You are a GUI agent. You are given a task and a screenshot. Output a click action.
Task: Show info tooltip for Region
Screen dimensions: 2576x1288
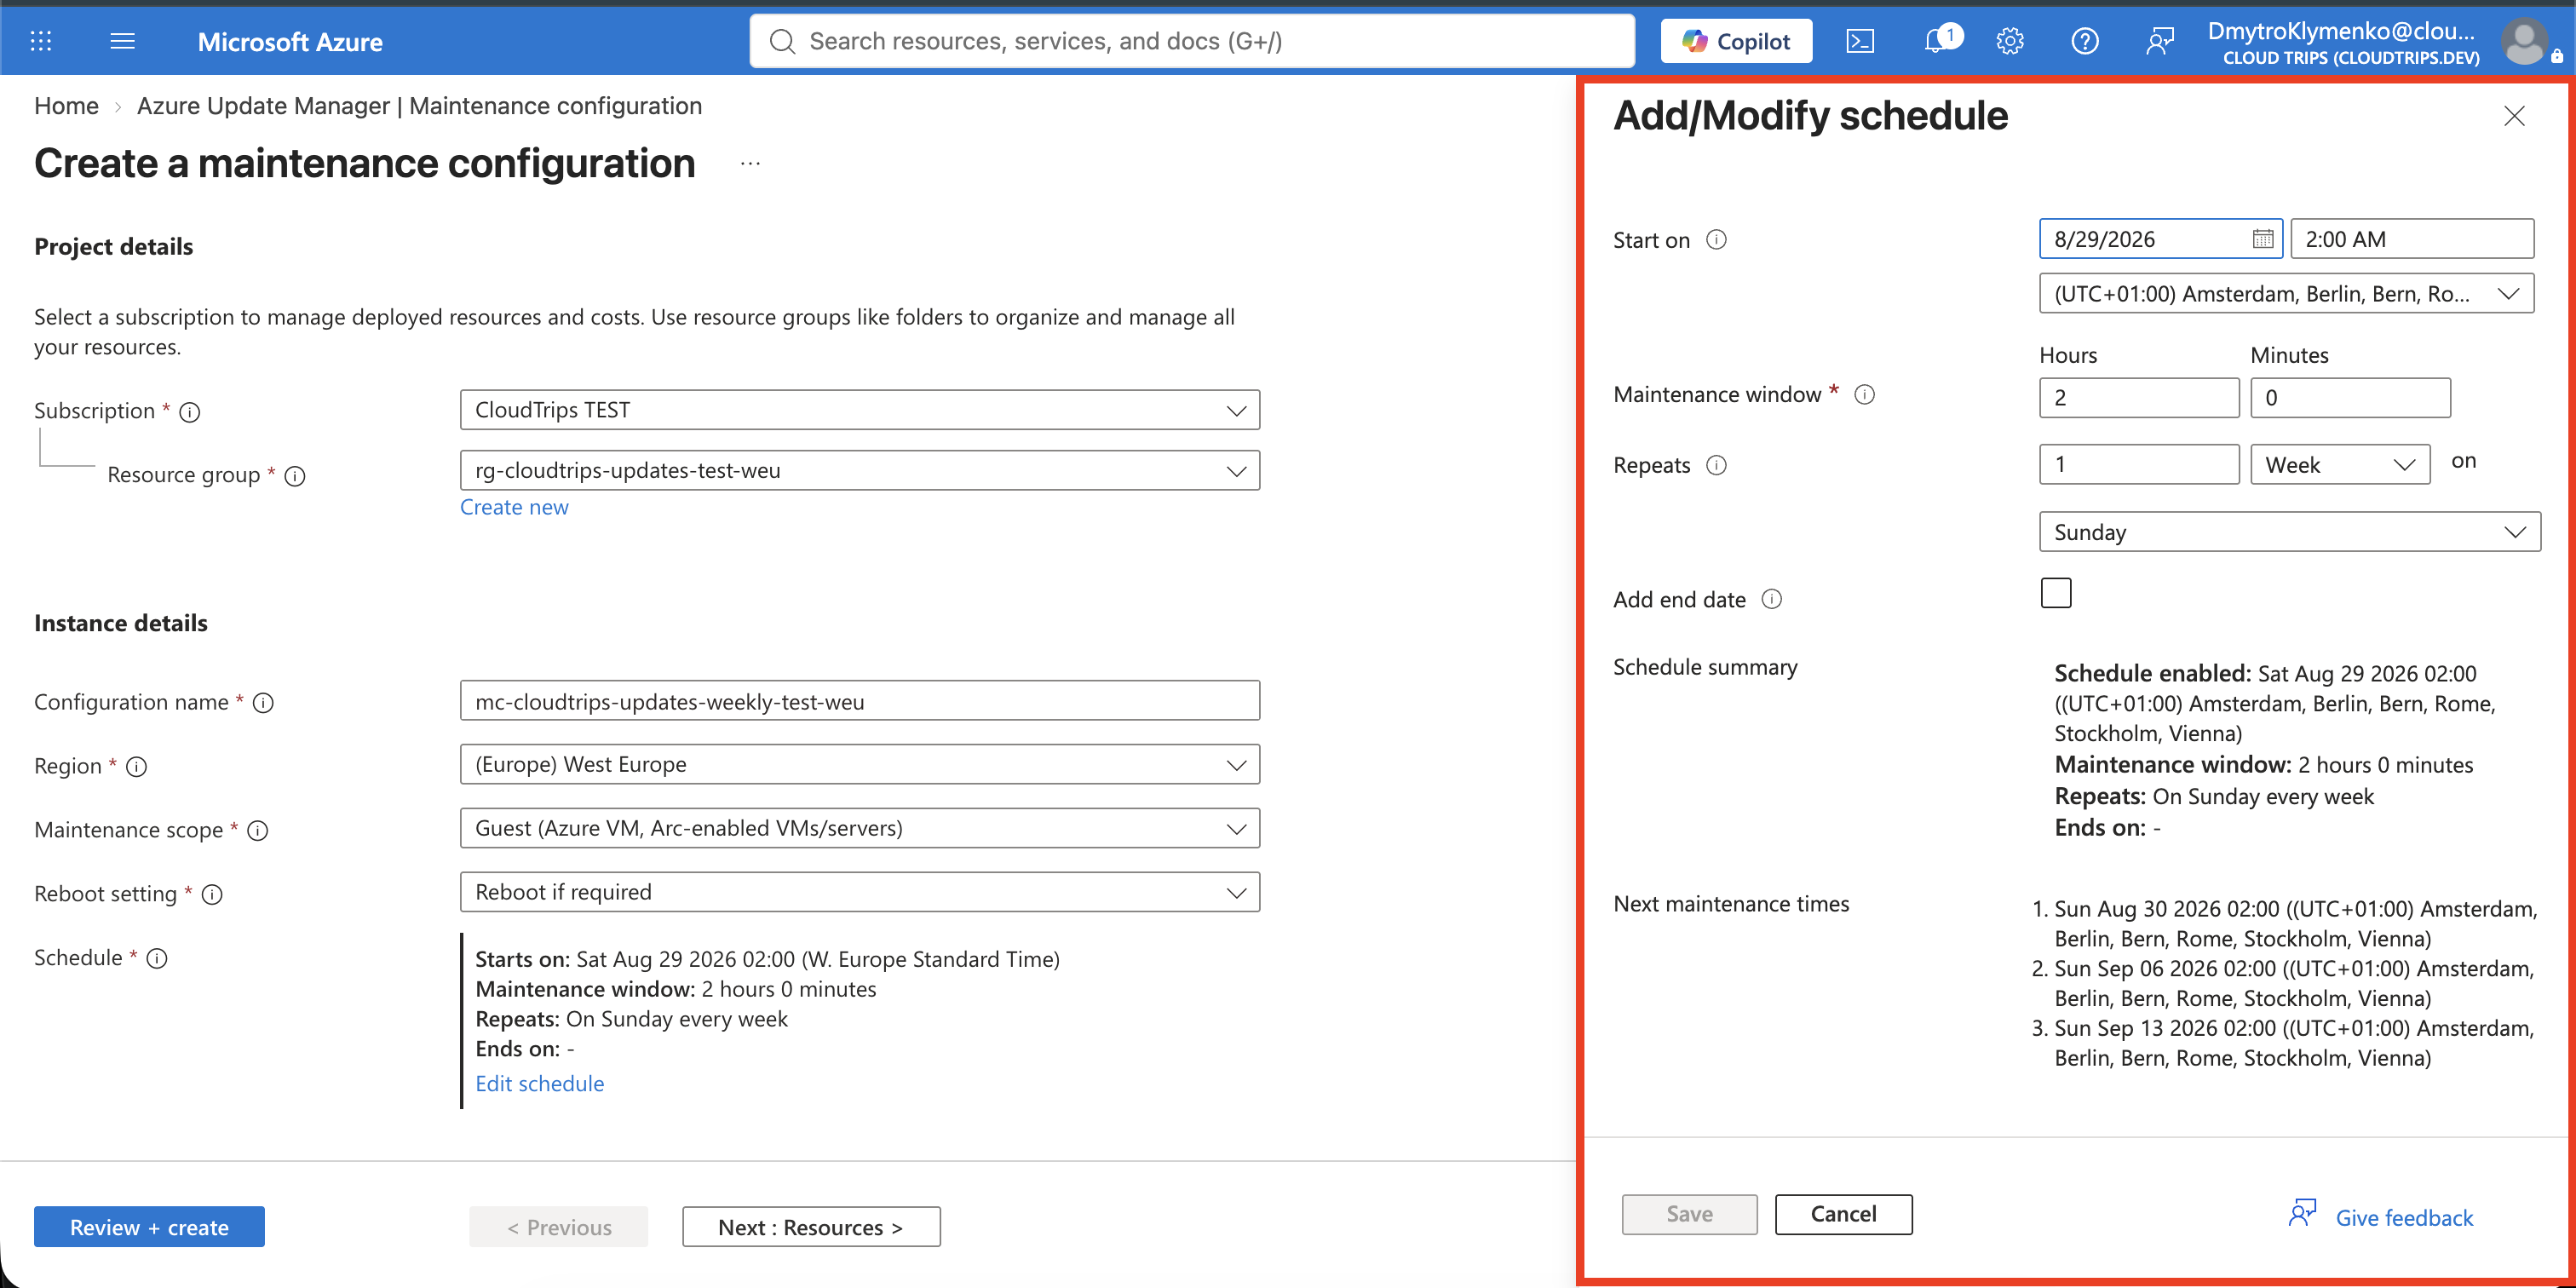[136, 767]
